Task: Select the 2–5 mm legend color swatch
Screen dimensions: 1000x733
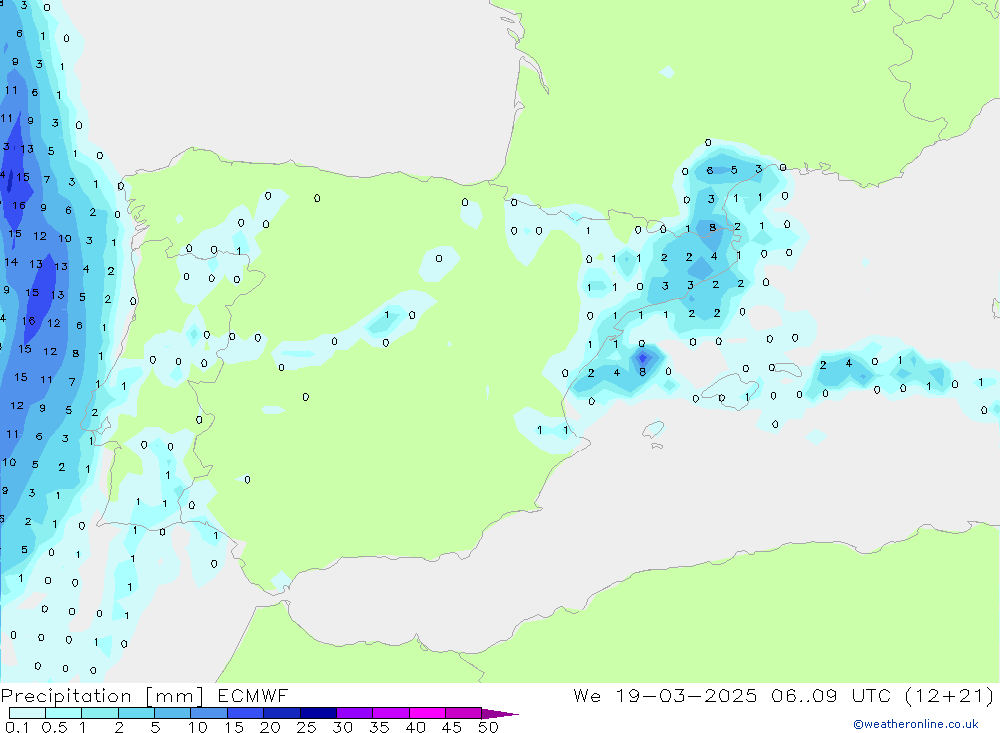Action: click(x=136, y=713)
